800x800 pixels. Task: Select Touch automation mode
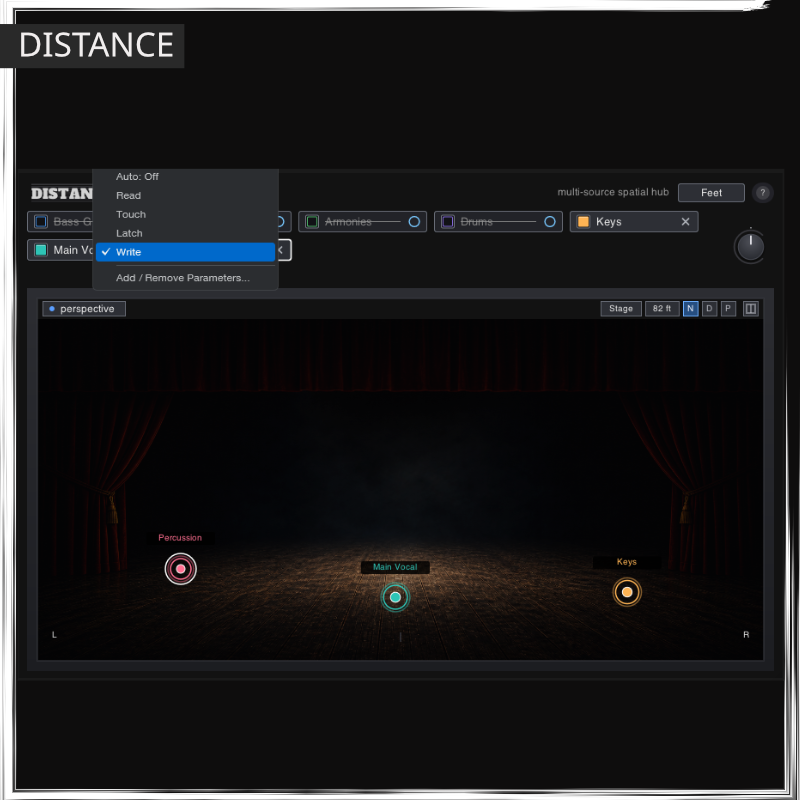185,214
